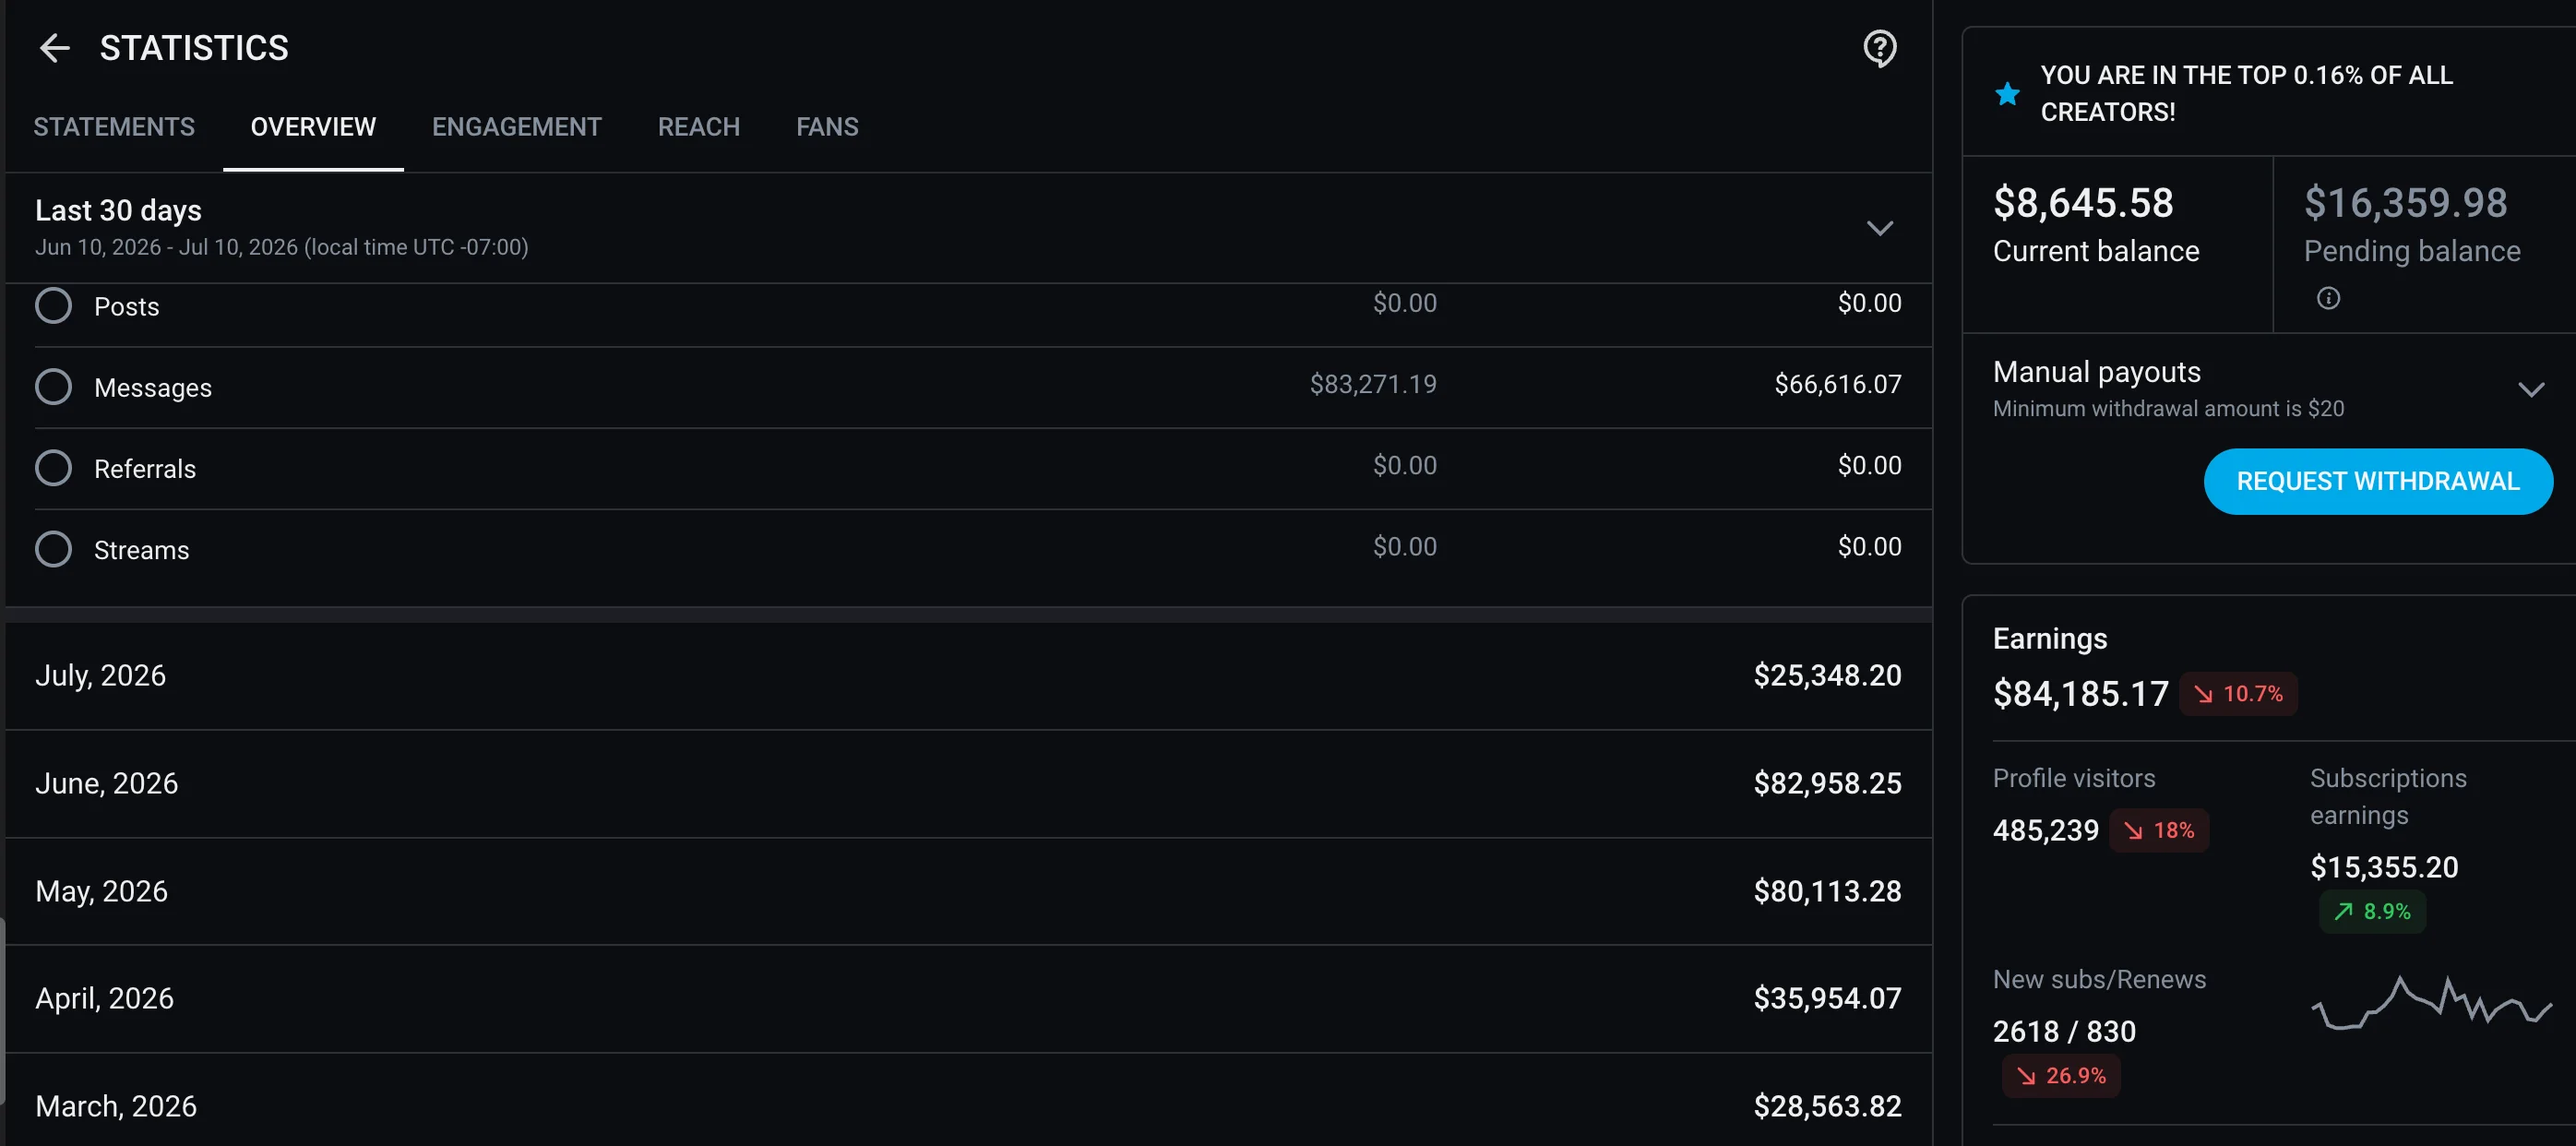Open the March, 2026 earnings row

pos(968,1100)
